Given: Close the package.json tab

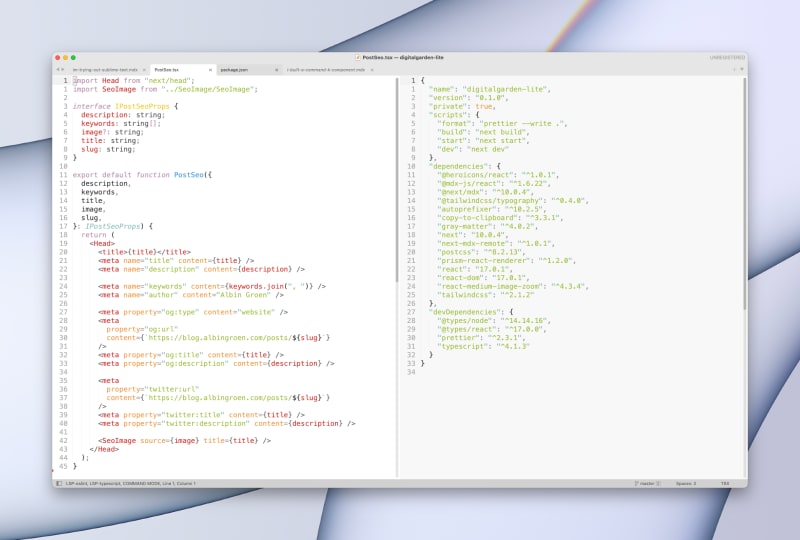Looking at the screenshot, I should pyautogui.click(x=277, y=70).
